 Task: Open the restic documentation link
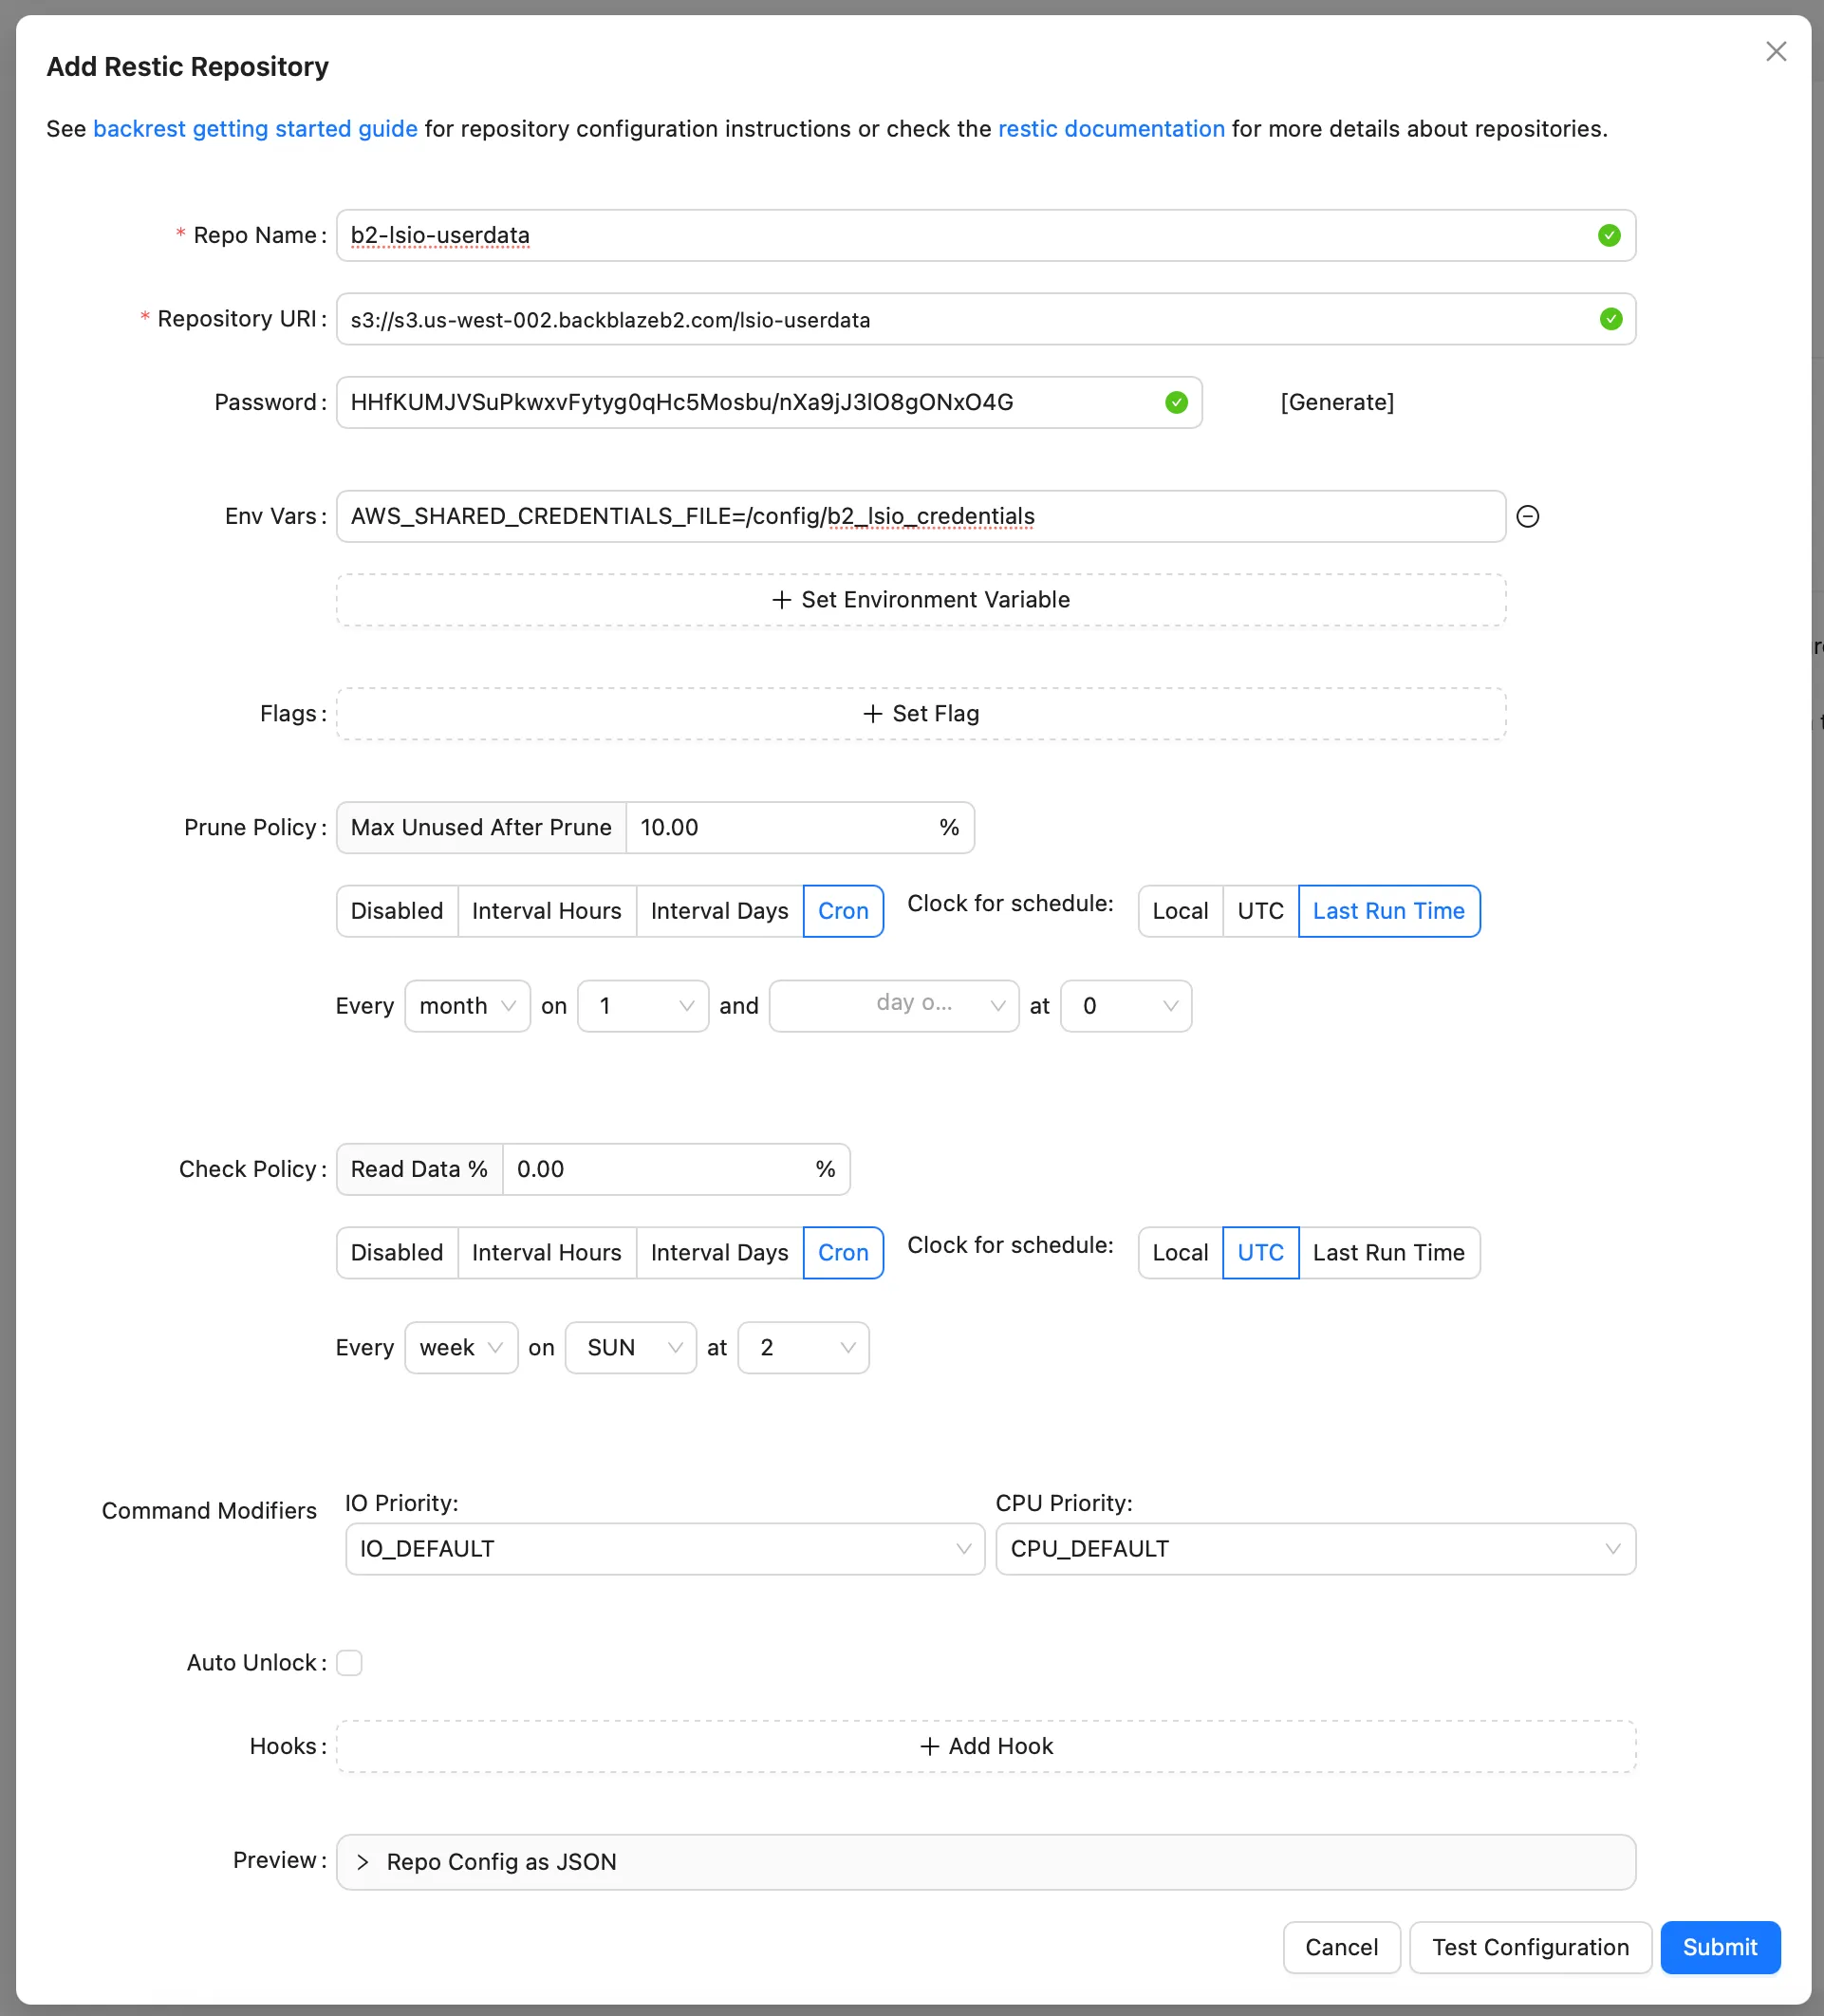(x=1111, y=129)
